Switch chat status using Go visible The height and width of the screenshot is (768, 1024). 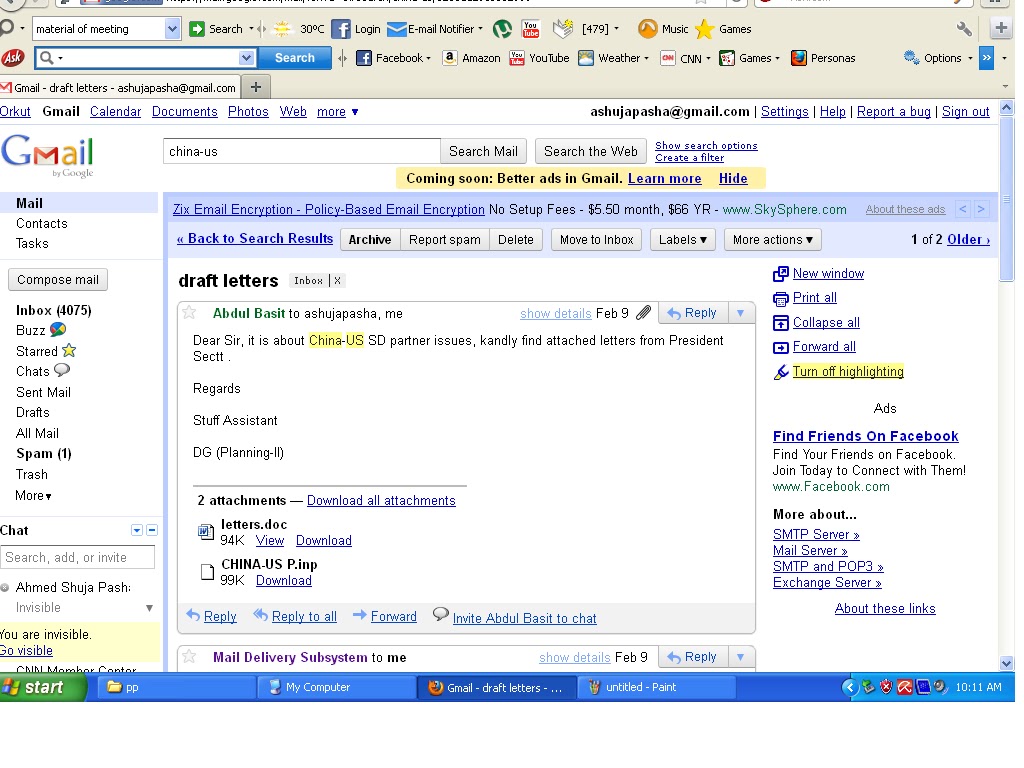26,650
